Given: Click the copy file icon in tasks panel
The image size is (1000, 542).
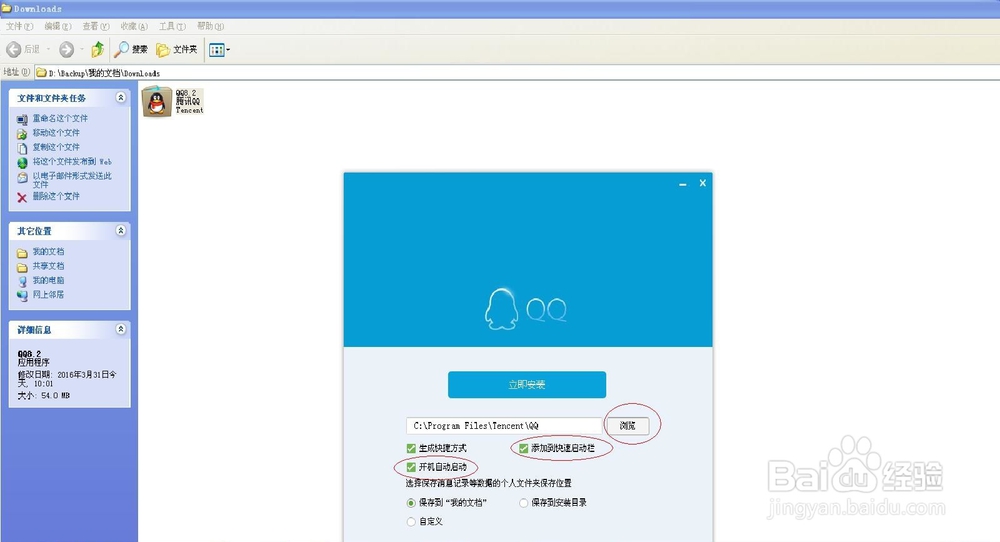Looking at the screenshot, I should point(22,148).
